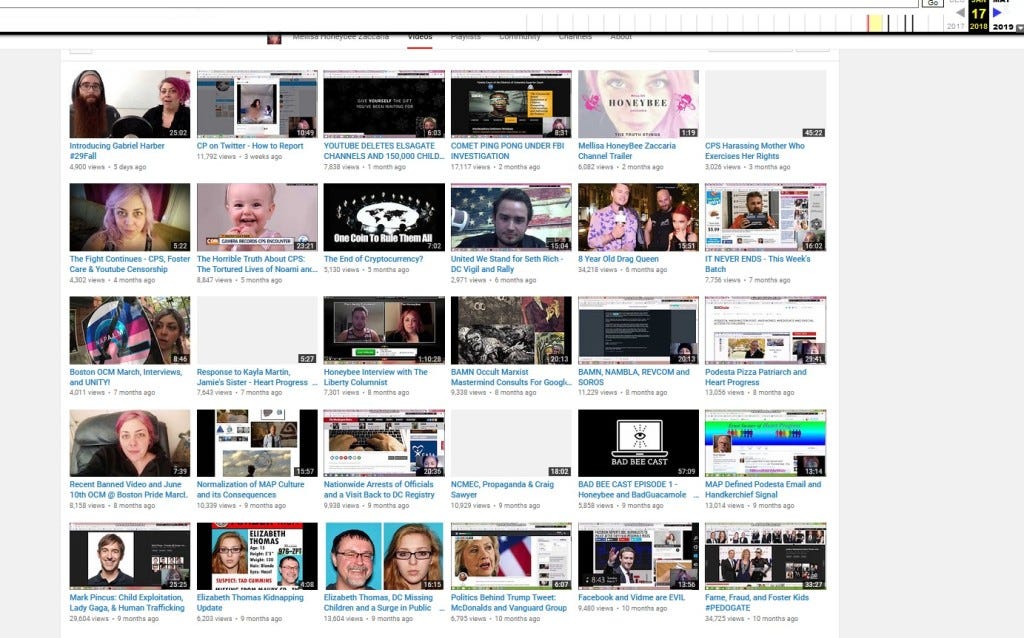Open the Response to Kayla Martin title link

[x=256, y=377]
